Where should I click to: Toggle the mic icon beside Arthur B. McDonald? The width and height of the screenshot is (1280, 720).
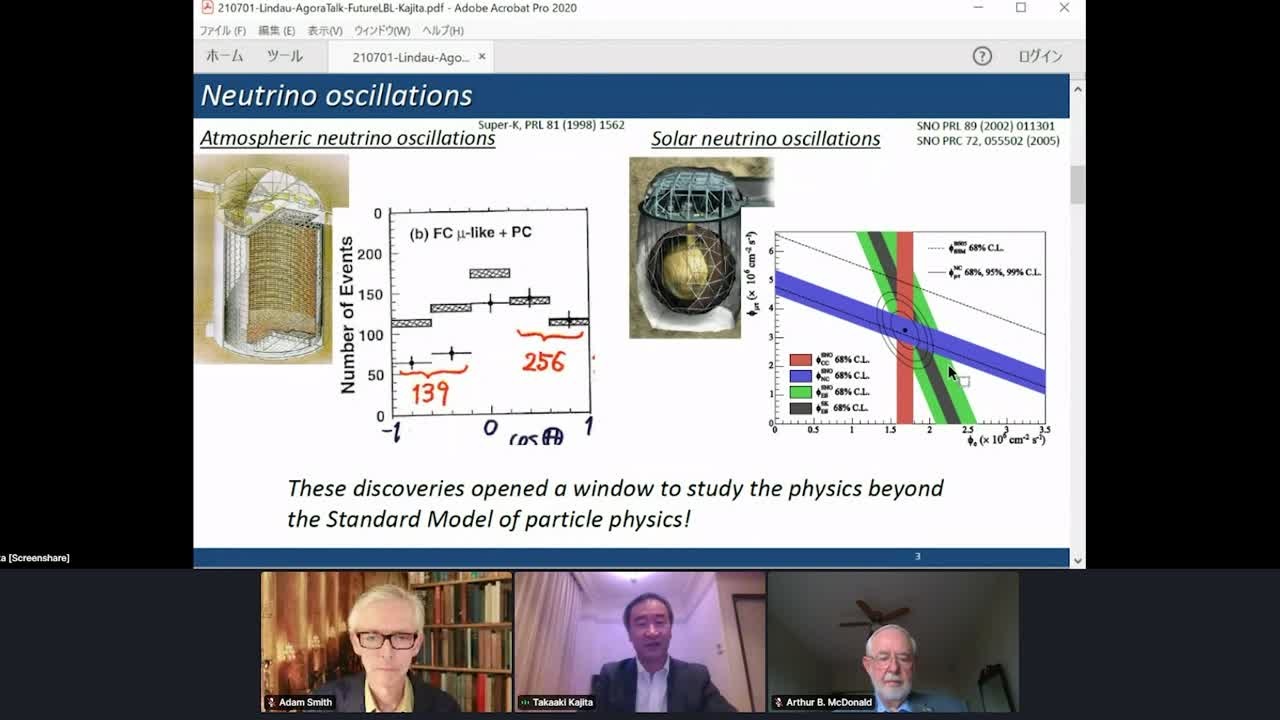pos(777,702)
